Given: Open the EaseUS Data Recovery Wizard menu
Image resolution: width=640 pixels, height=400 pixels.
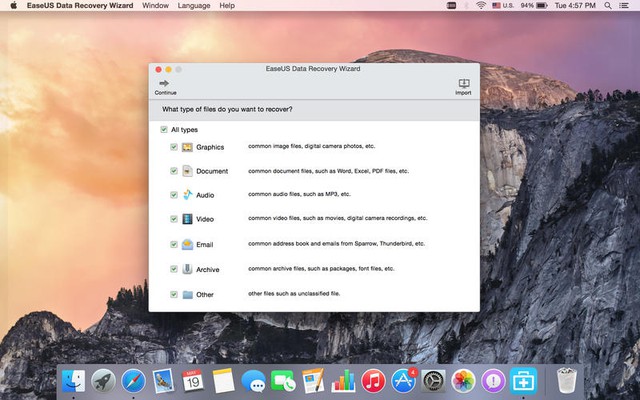Looking at the screenshot, I should click(x=81, y=6).
